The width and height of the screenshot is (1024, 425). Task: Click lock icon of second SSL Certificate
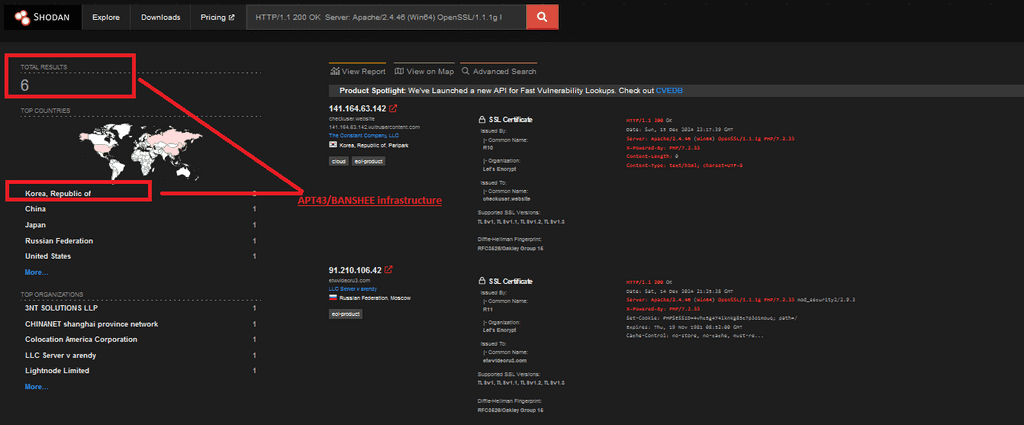pos(482,281)
